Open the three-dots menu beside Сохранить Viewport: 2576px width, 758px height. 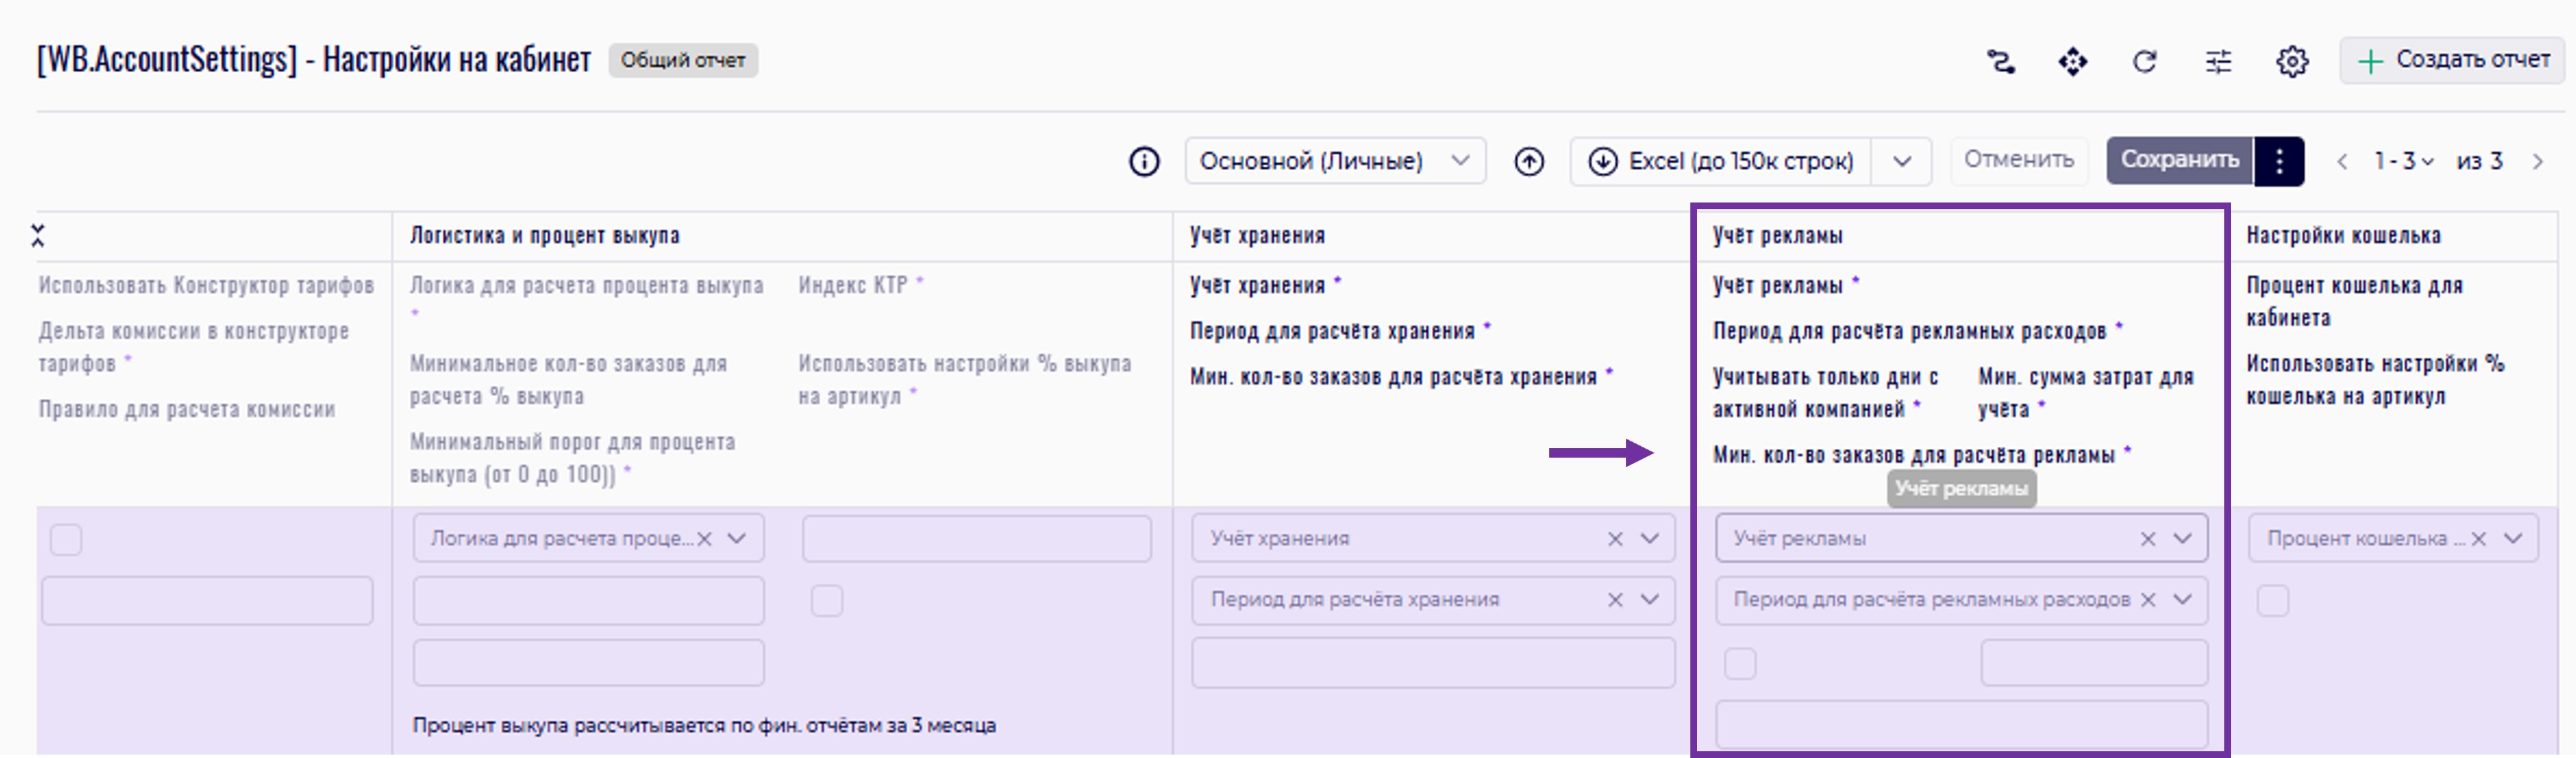pos(2279,161)
